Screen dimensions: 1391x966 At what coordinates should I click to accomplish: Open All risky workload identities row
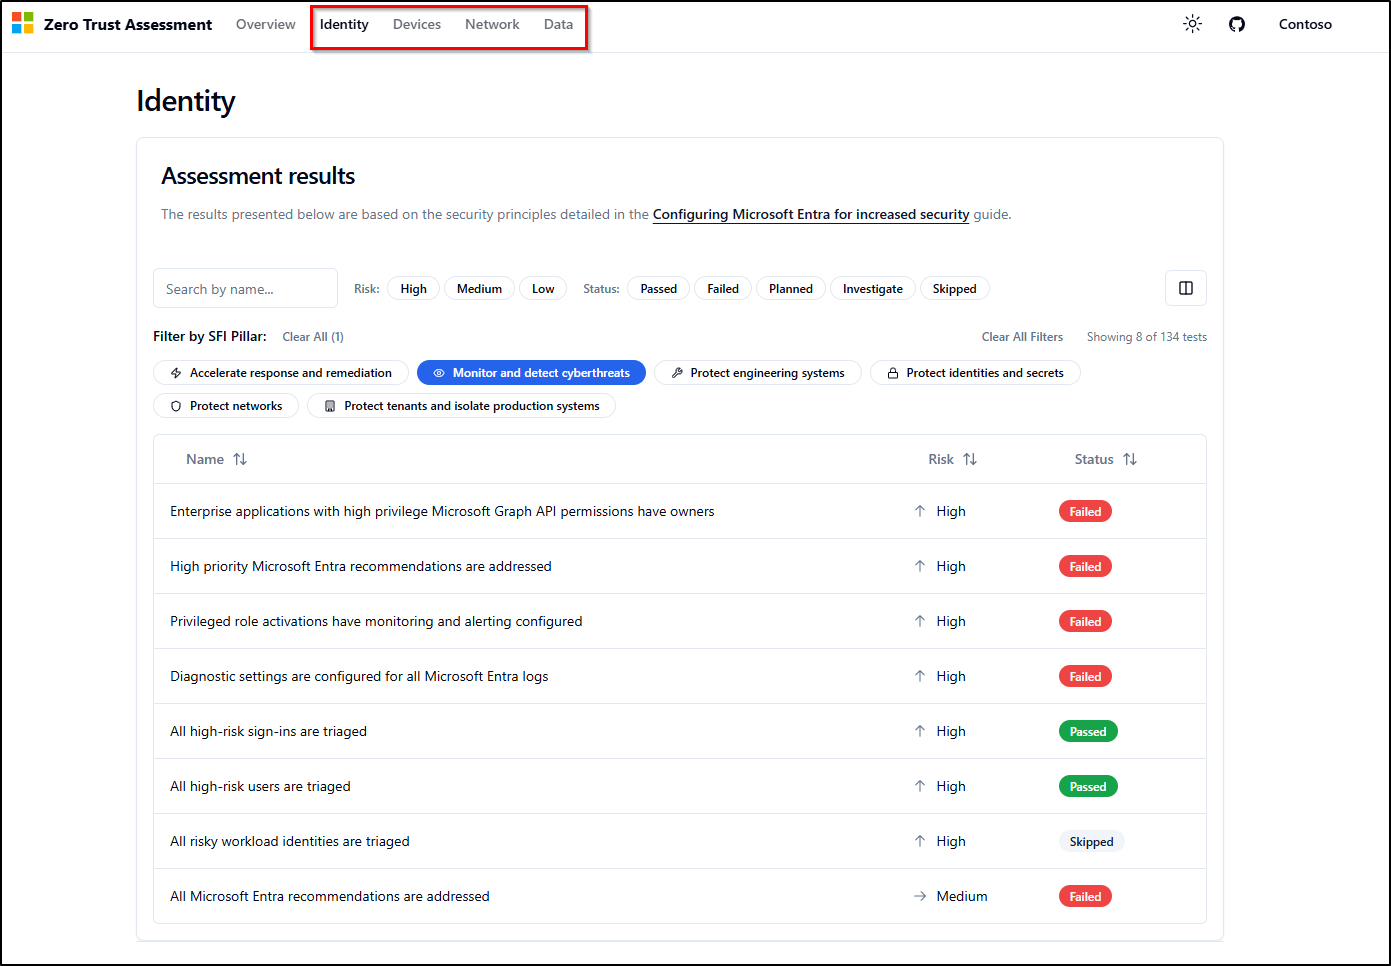tap(680, 841)
